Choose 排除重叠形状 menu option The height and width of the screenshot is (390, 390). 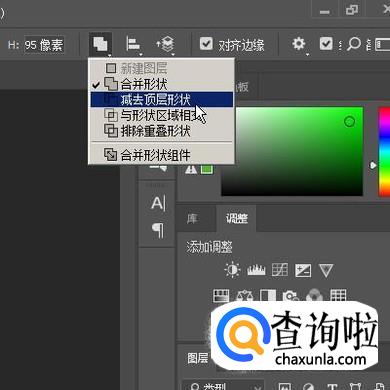162,131
